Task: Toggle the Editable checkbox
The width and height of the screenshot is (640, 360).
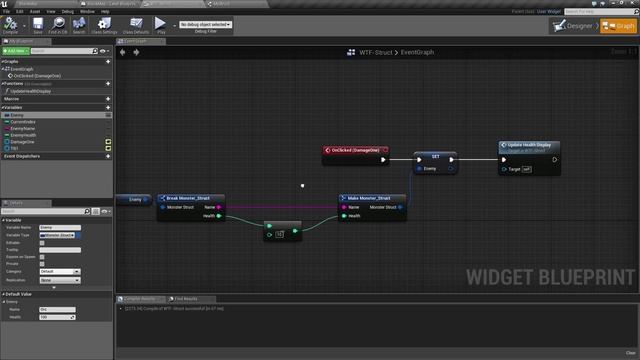Action: pyautogui.click(x=42, y=243)
